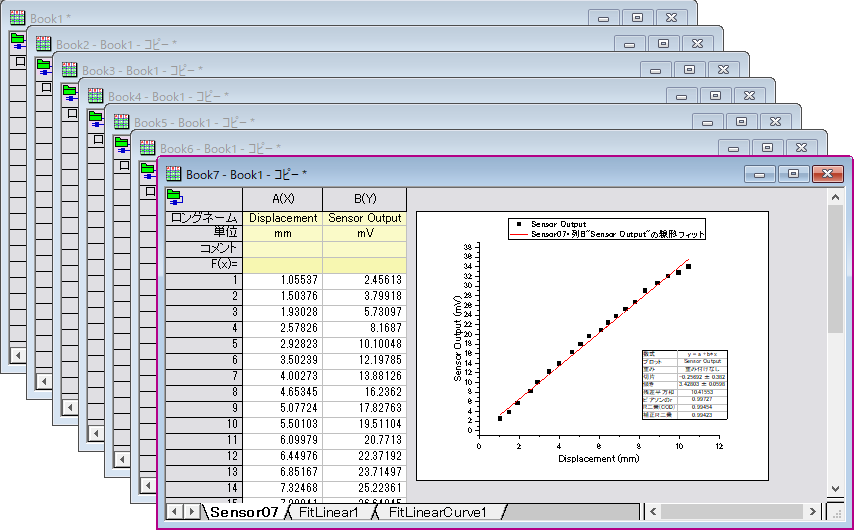
Task: Click the Book1 workbook window icon
Action: [x=17, y=17]
